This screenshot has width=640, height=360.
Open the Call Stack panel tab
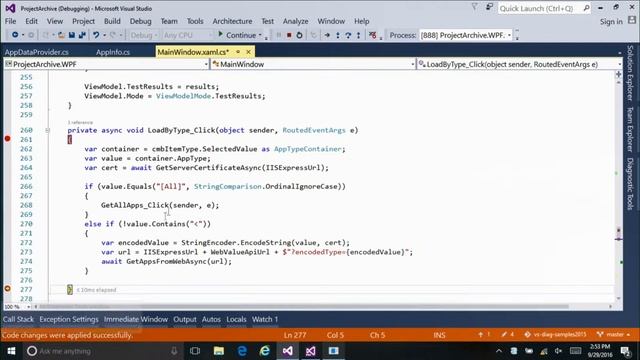pos(18,319)
